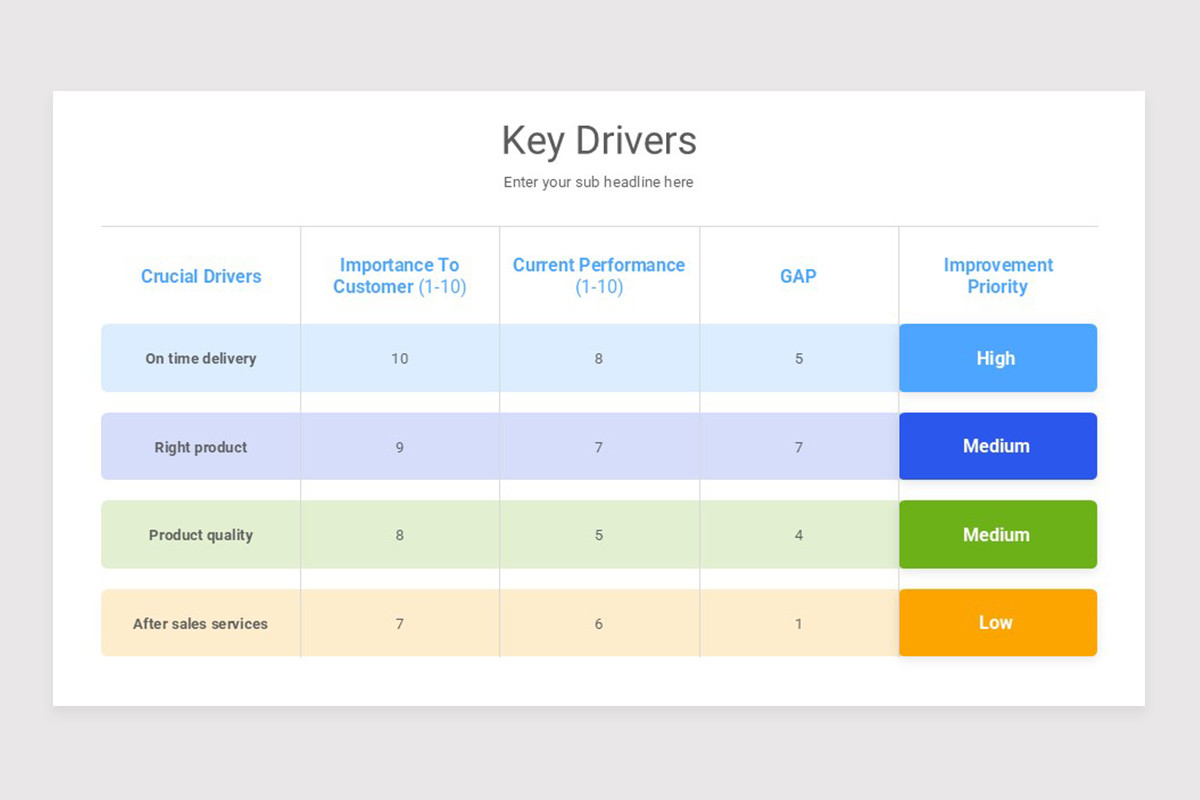Click the Current Performance header
The height and width of the screenshot is (800, 1200).
pyautogui.click(x=598, y=276)
